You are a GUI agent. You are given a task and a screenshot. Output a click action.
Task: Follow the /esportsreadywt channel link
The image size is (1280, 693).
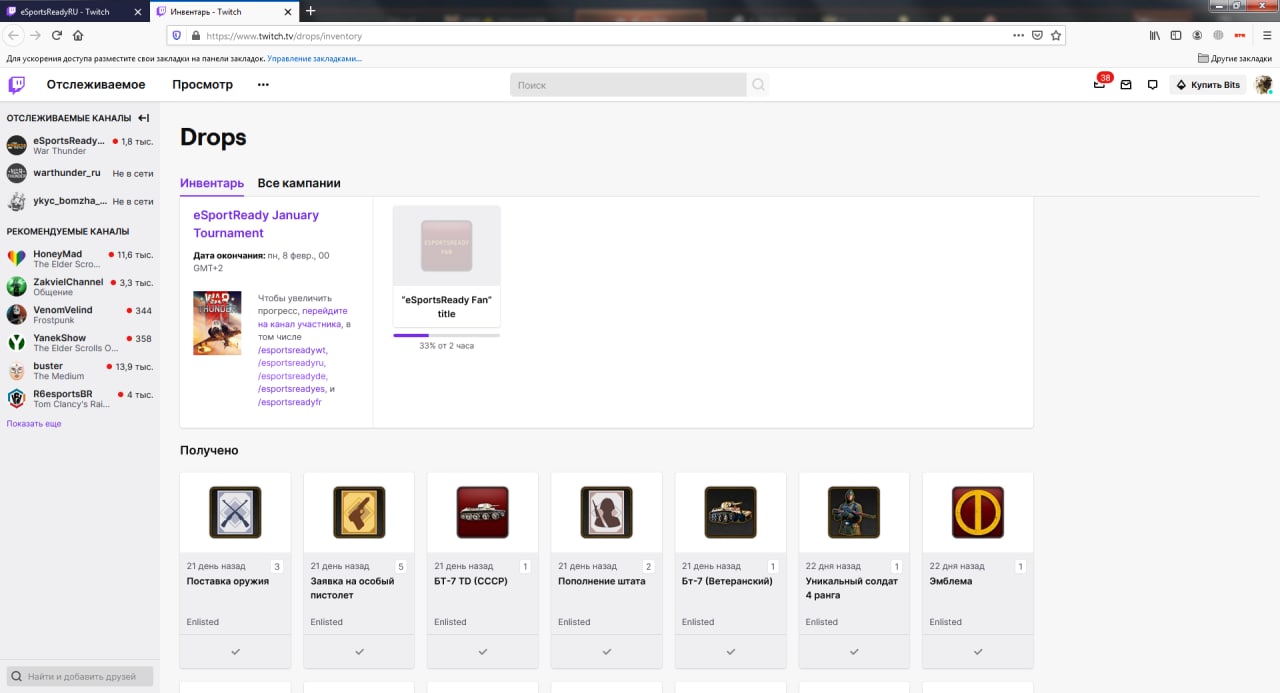pyautogui.click(x=292, y=350)
